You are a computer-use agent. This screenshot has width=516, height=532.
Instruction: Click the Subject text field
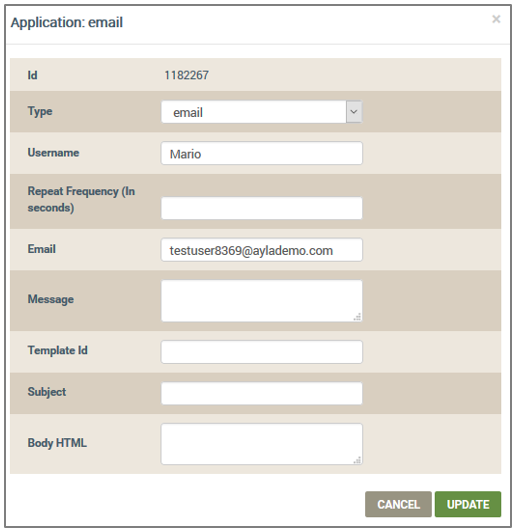pos(262,394)
